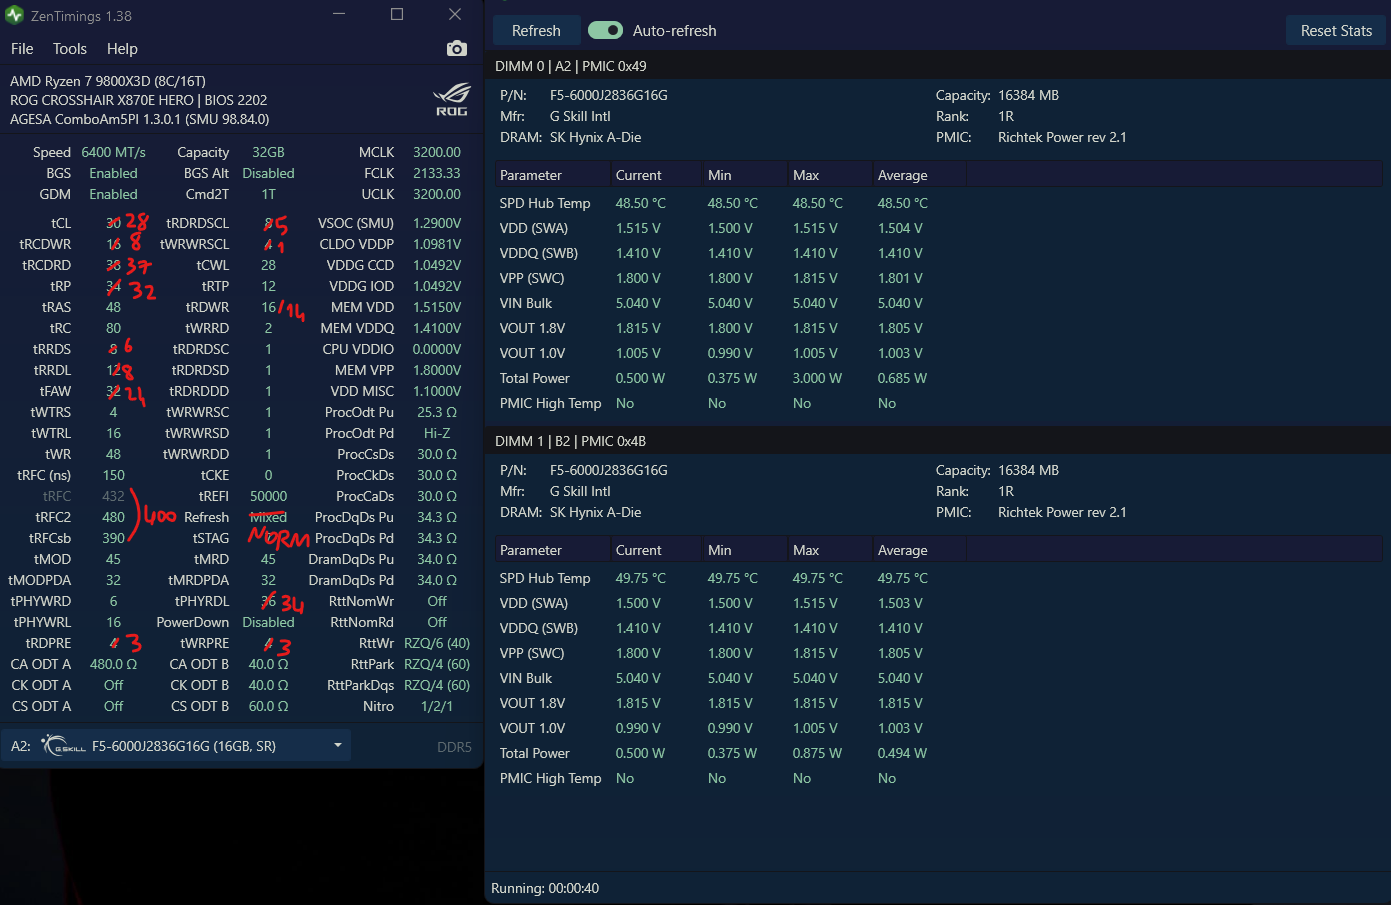The image size is (1391, 905).
Task: Expand the module list arrow
Action: tap(338, 745)
